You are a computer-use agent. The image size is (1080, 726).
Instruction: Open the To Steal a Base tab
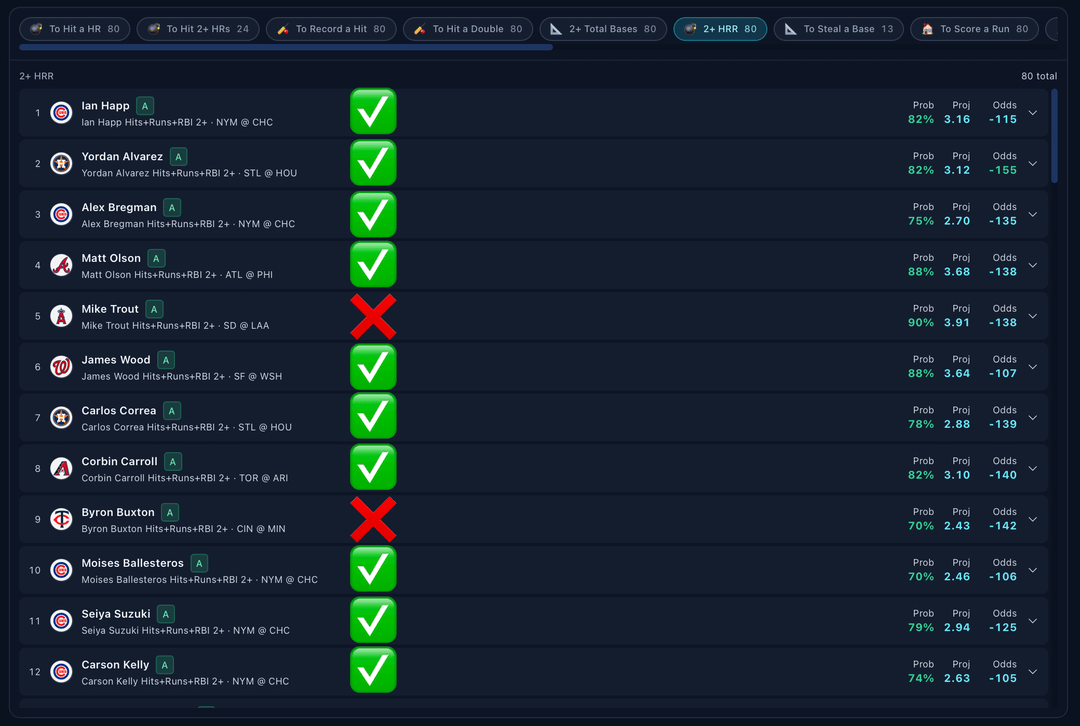838,29
